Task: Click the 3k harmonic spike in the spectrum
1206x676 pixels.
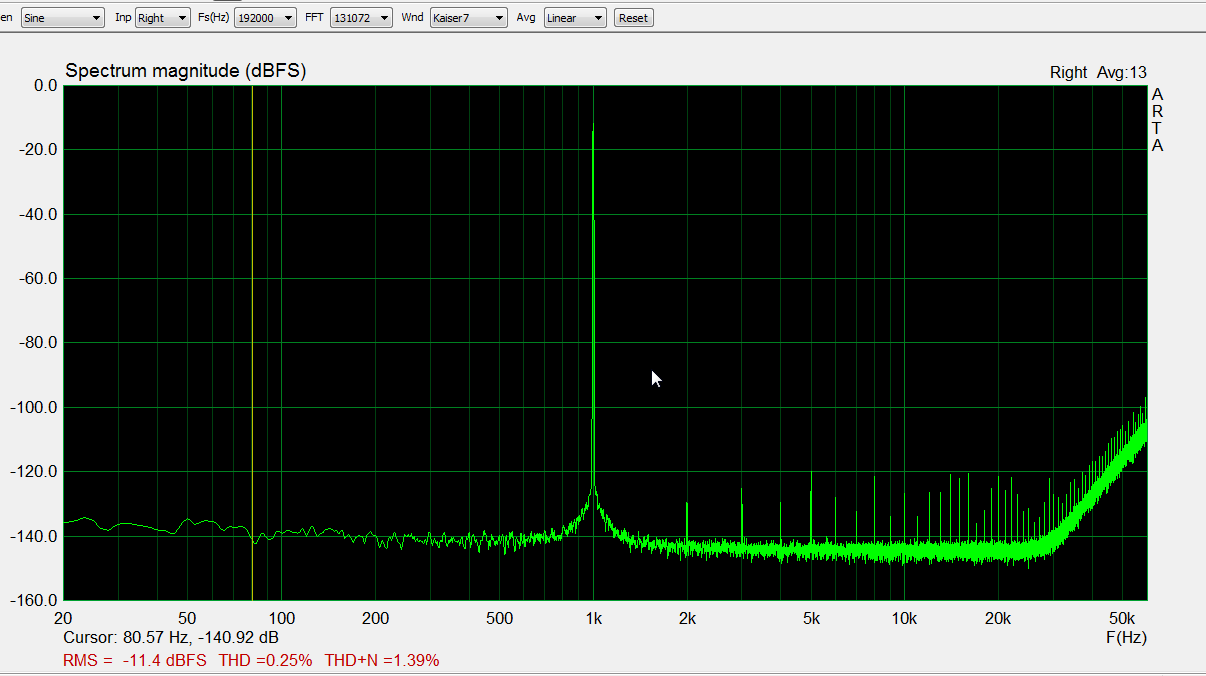Action: (x=742, y=516)
